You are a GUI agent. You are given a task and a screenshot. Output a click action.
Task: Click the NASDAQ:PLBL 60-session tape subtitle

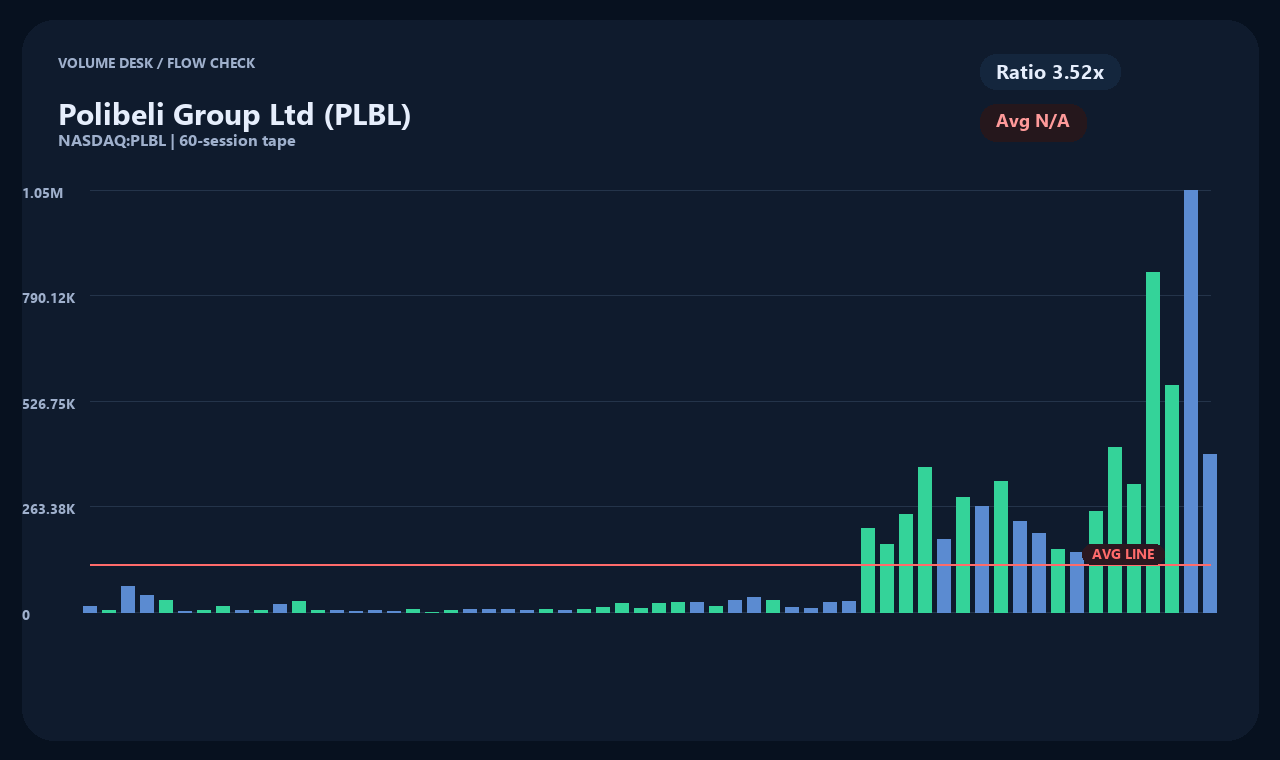pos(177,141)
